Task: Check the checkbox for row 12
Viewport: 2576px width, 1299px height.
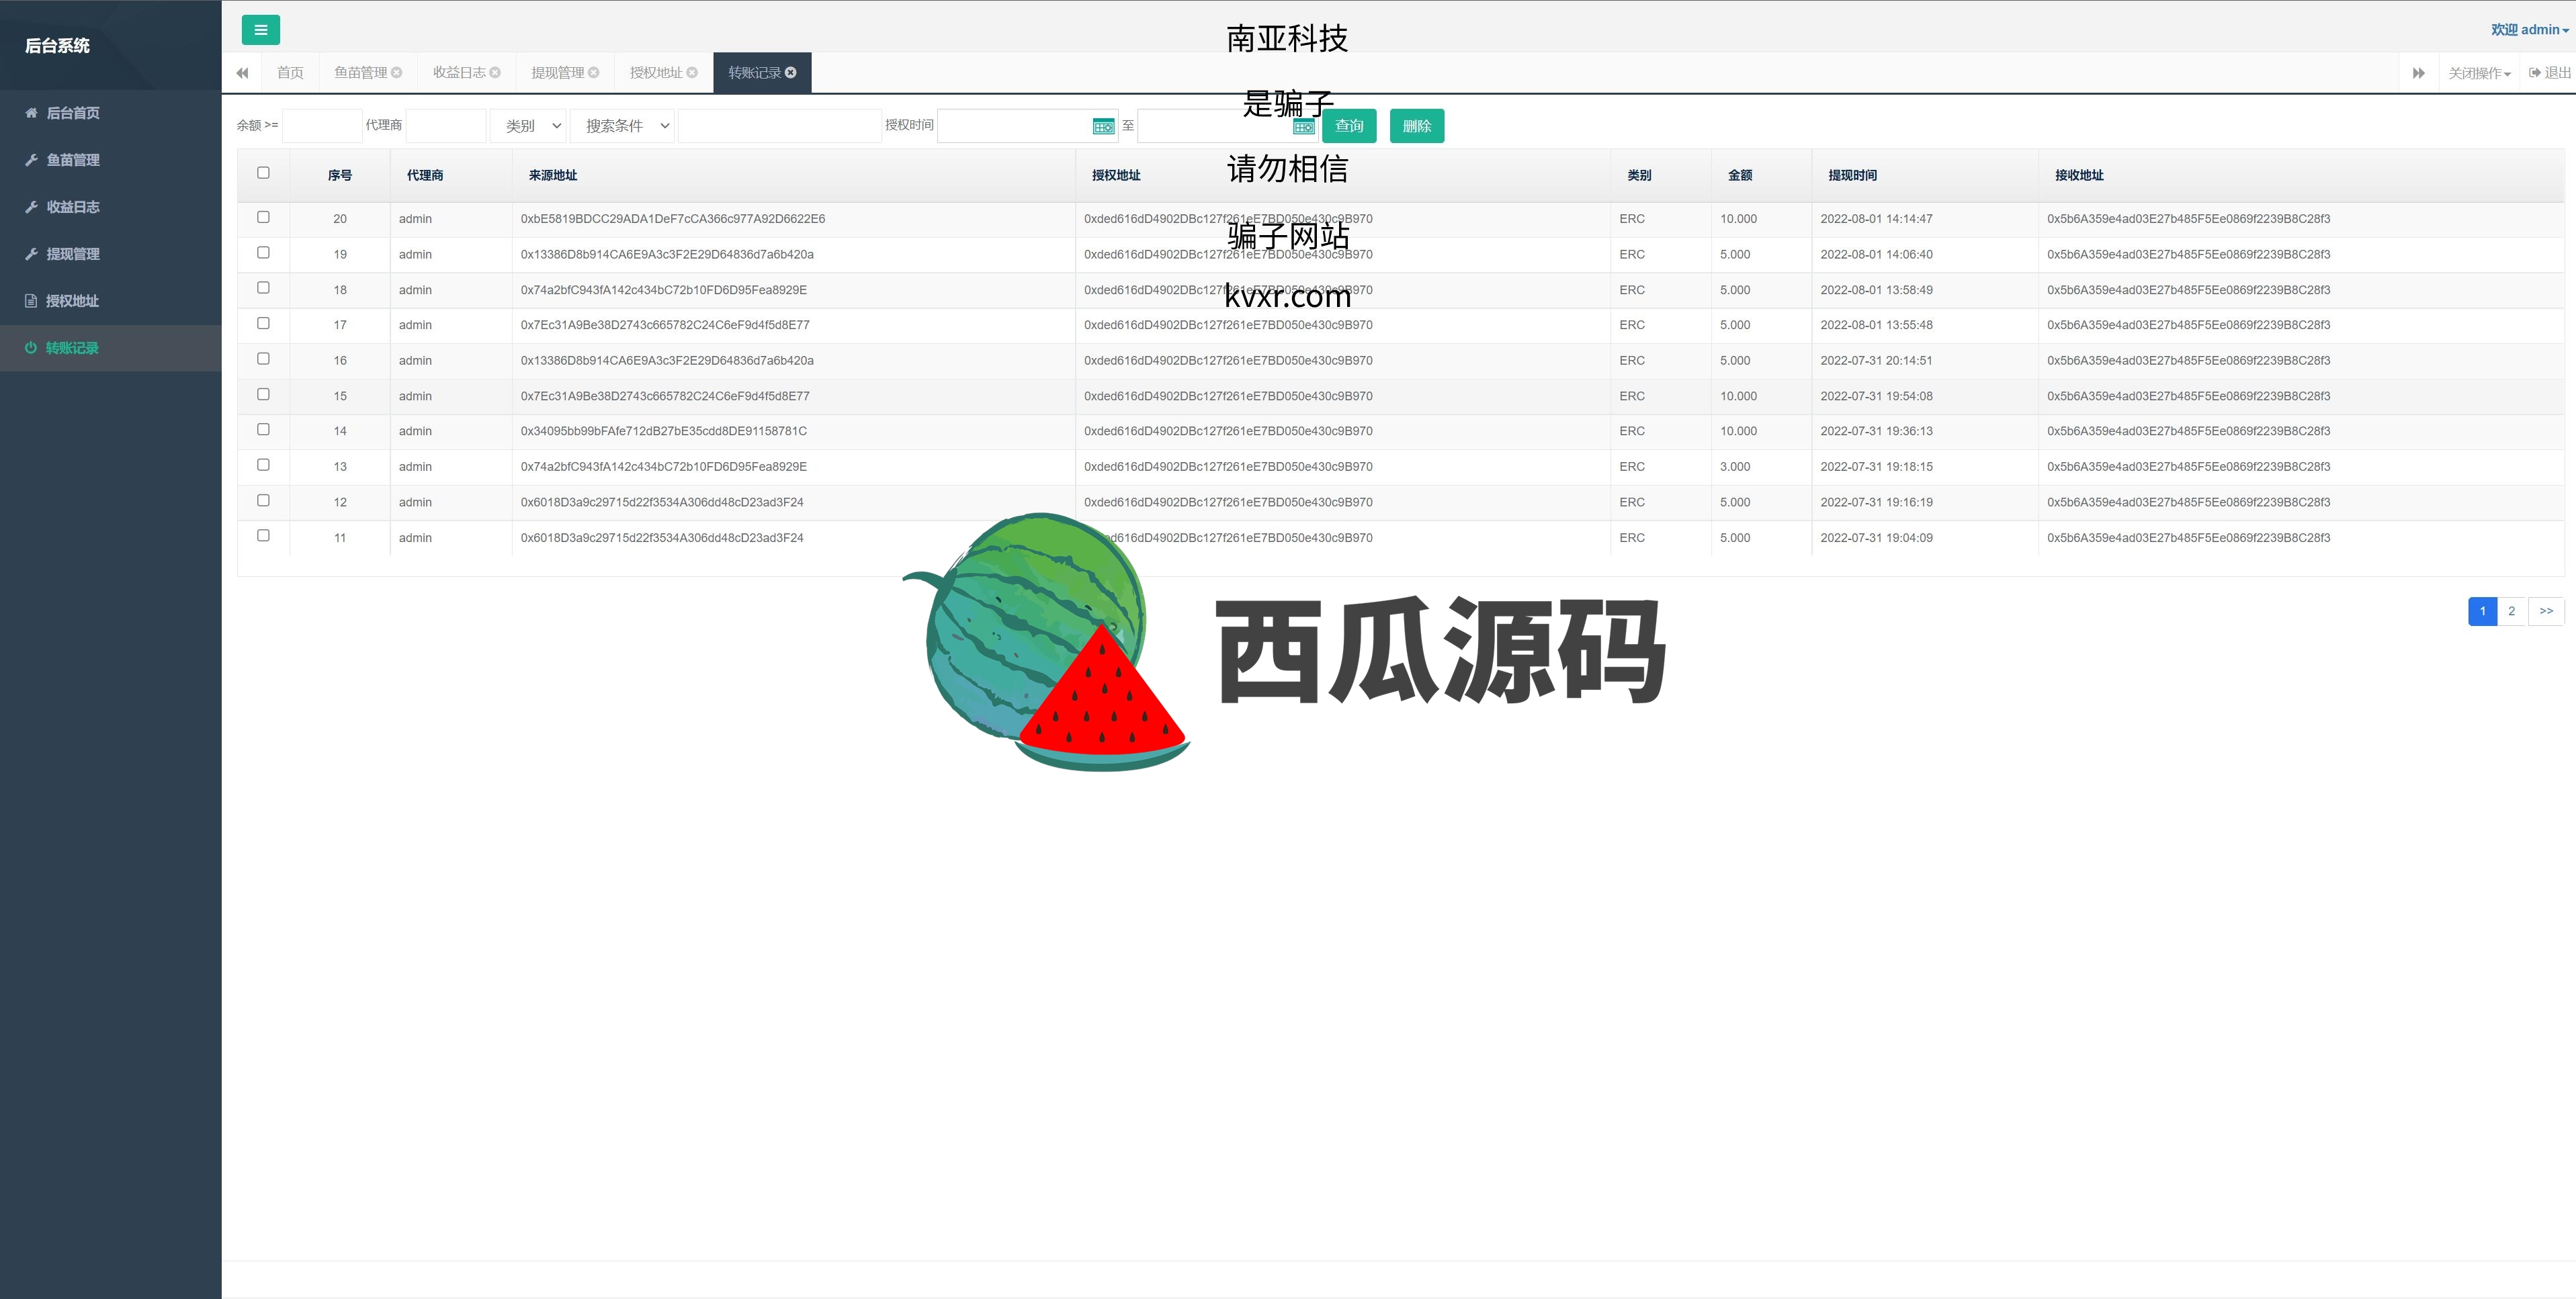Action: [x=263, y=500]
